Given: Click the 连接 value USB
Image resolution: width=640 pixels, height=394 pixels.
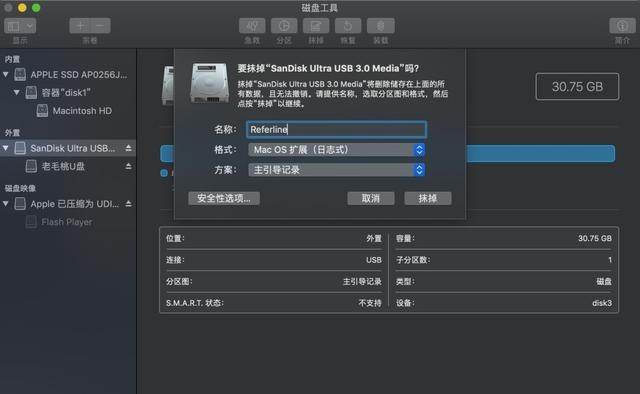Looking at the screenshot, I should [x=373, y=260].
